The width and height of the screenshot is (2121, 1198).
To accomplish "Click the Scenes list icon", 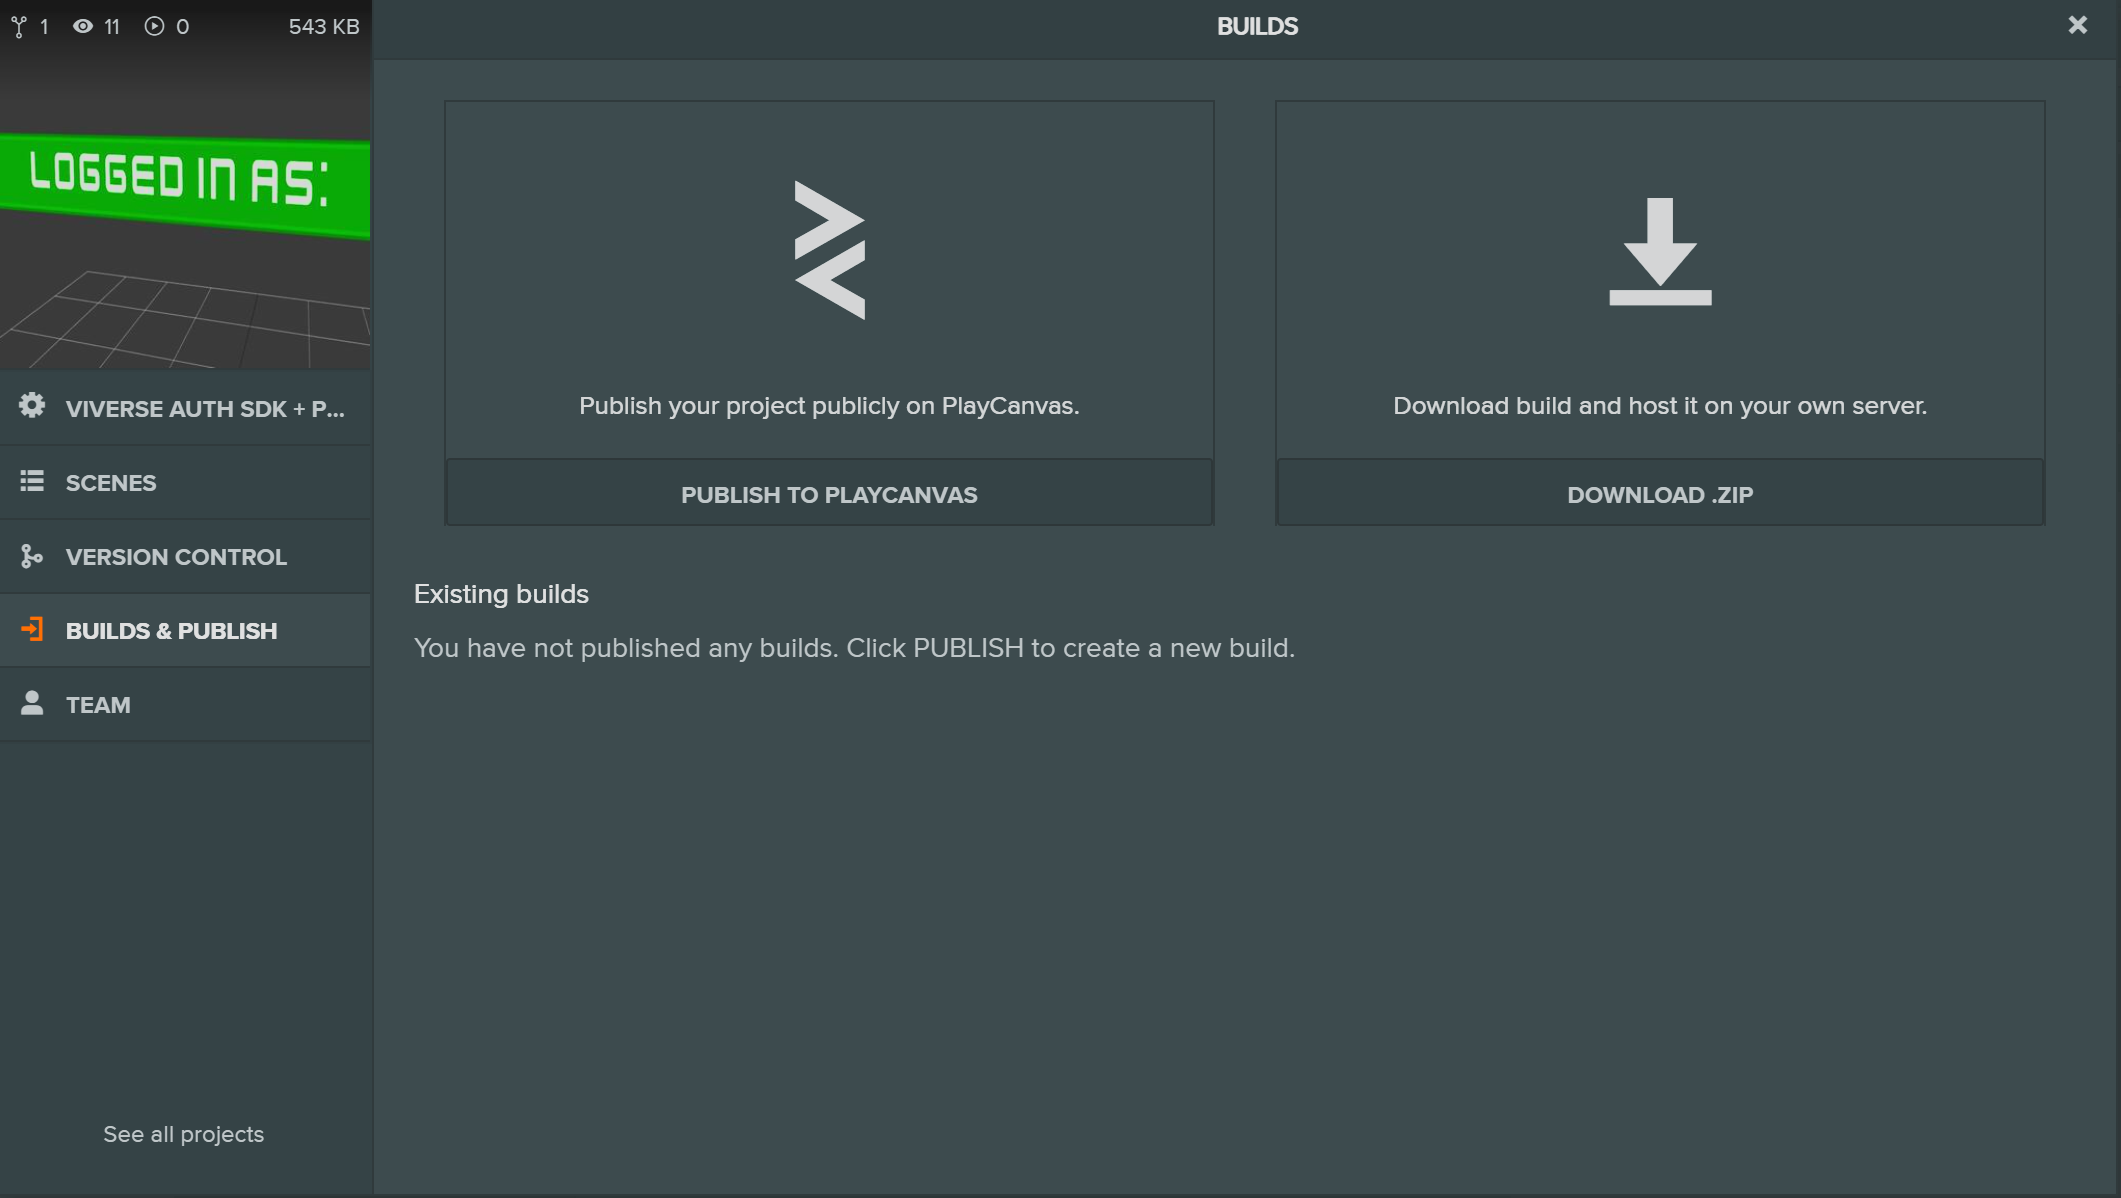I will click(32, 482).
